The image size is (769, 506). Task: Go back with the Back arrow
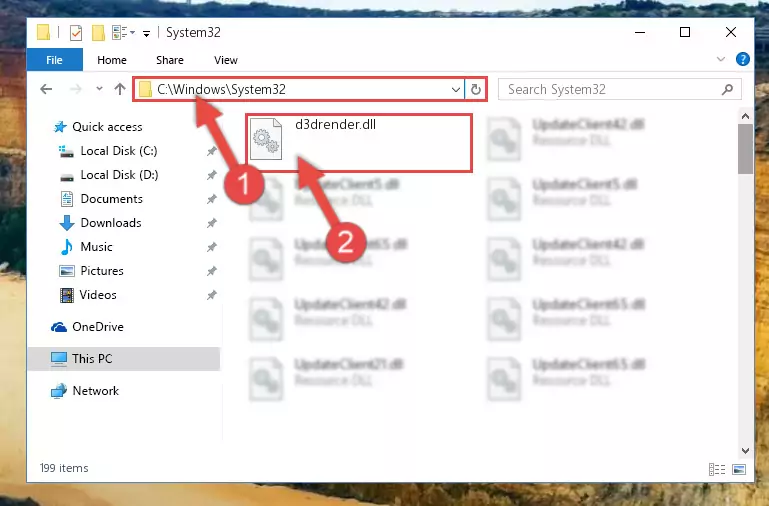point(46,89)
